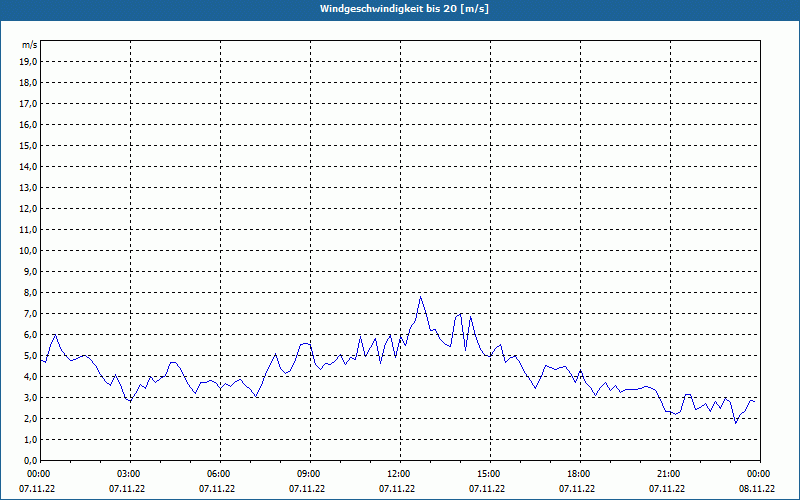Select the y-axis value '15,0'

pyautogui.click(x=29, y=145)
